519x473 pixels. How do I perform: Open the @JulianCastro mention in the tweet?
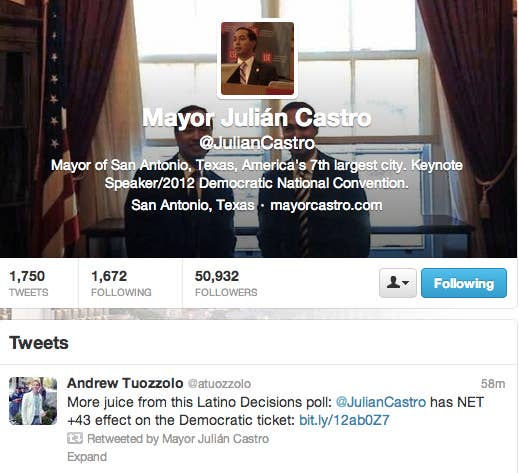tap(381, 402)
